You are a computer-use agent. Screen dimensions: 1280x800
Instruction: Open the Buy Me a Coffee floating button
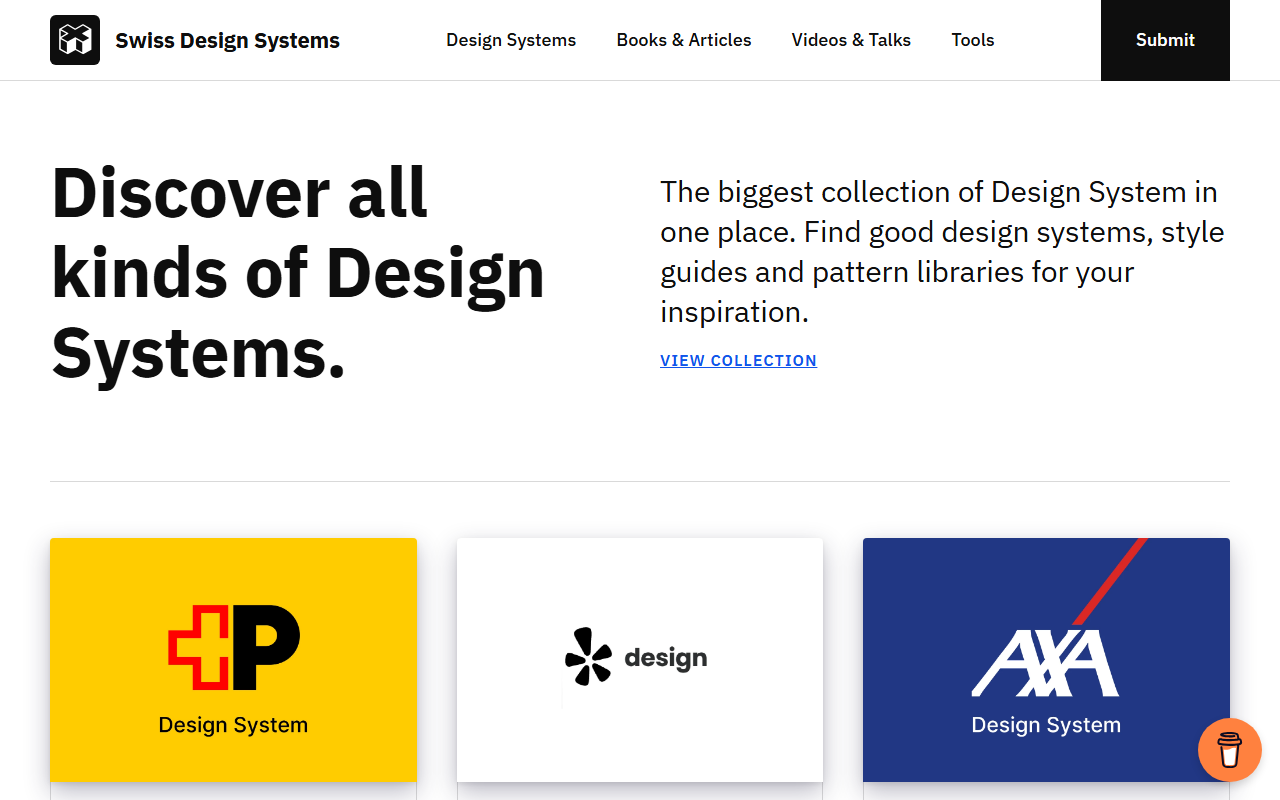(x=1230, y=750)
